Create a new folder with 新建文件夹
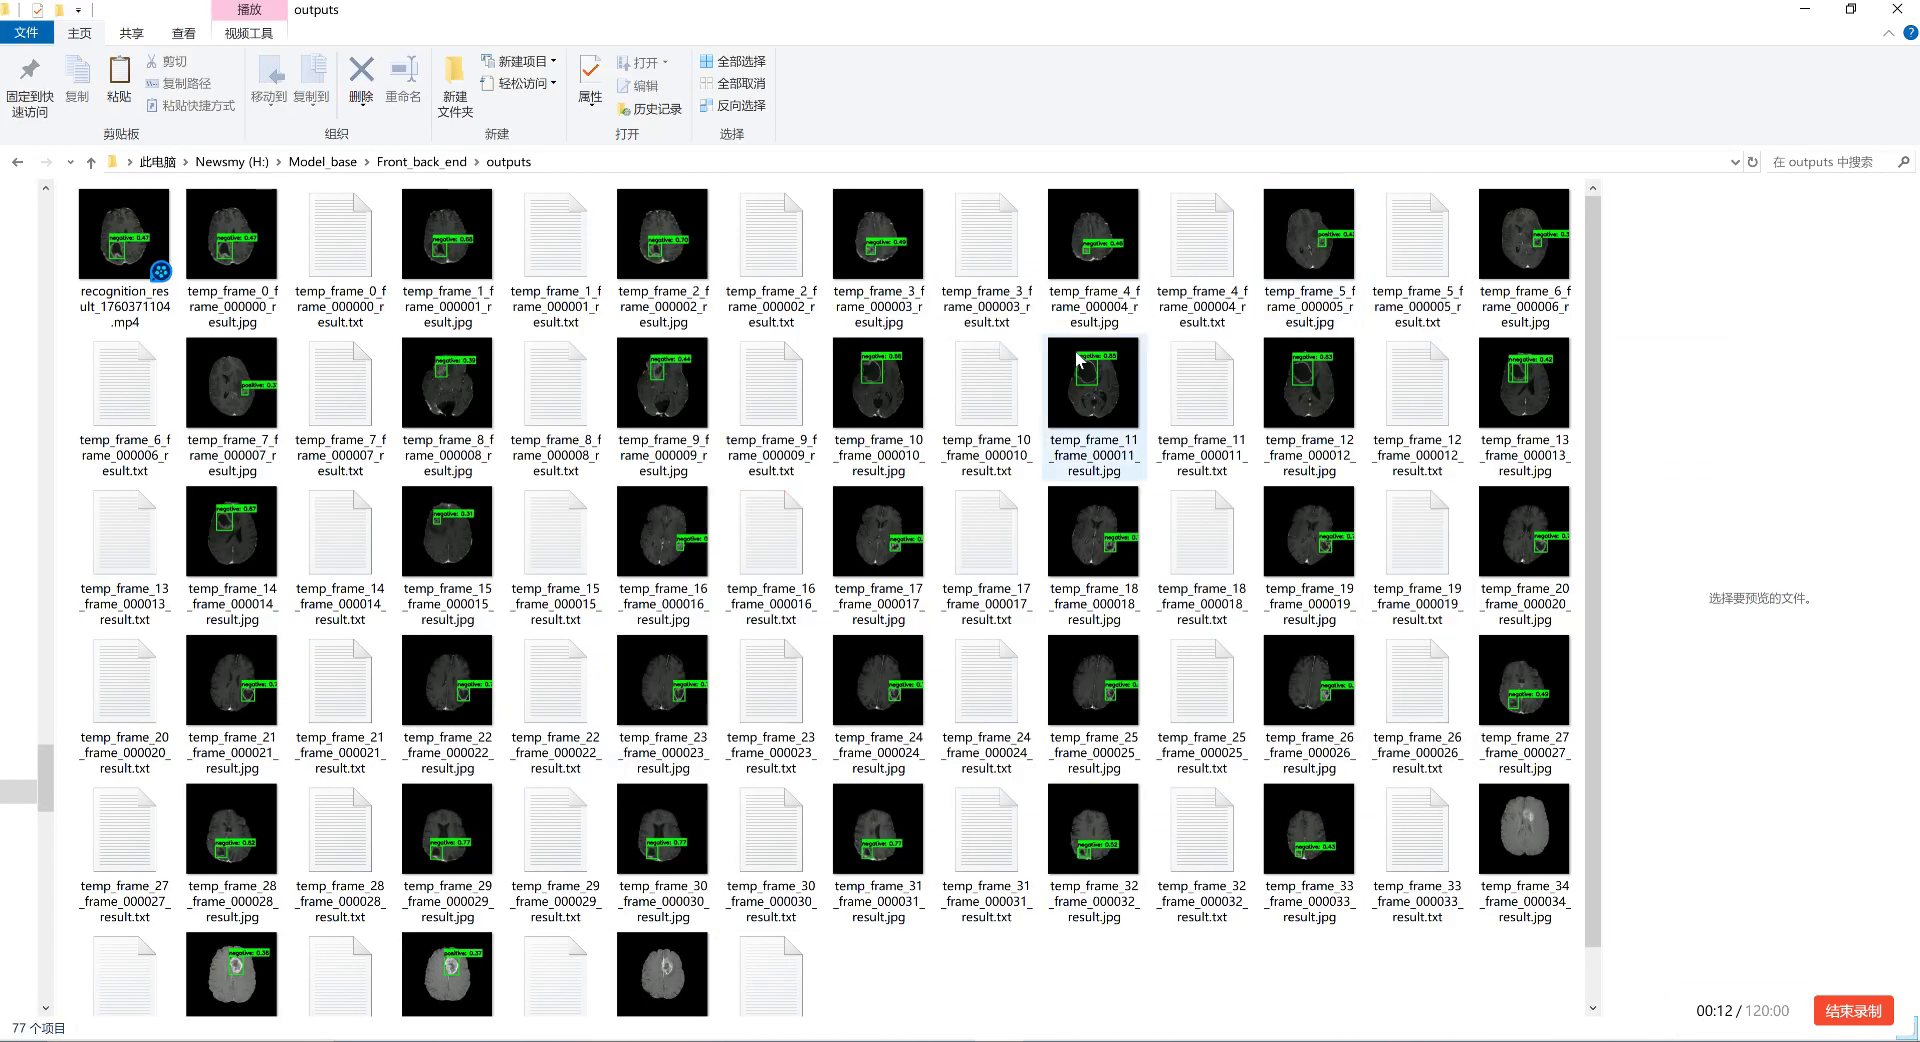This screenshot has height=1042, width=1920. coord(455,87)
